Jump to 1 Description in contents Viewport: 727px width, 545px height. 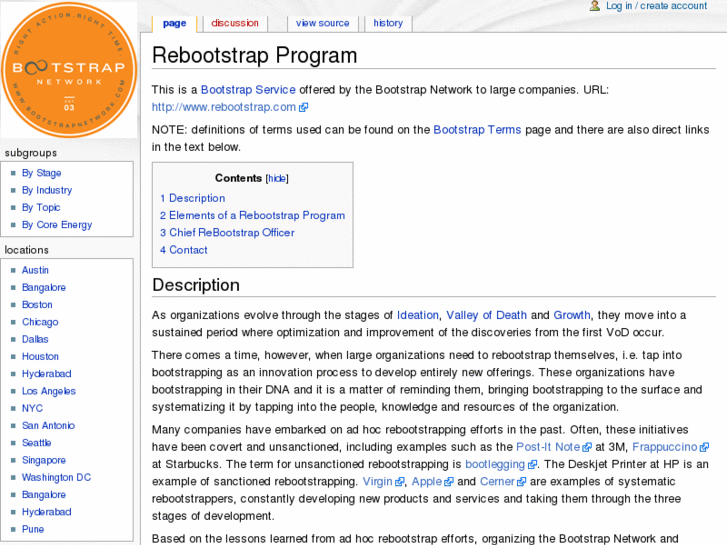pyautogui.click(x=192, y=198)
